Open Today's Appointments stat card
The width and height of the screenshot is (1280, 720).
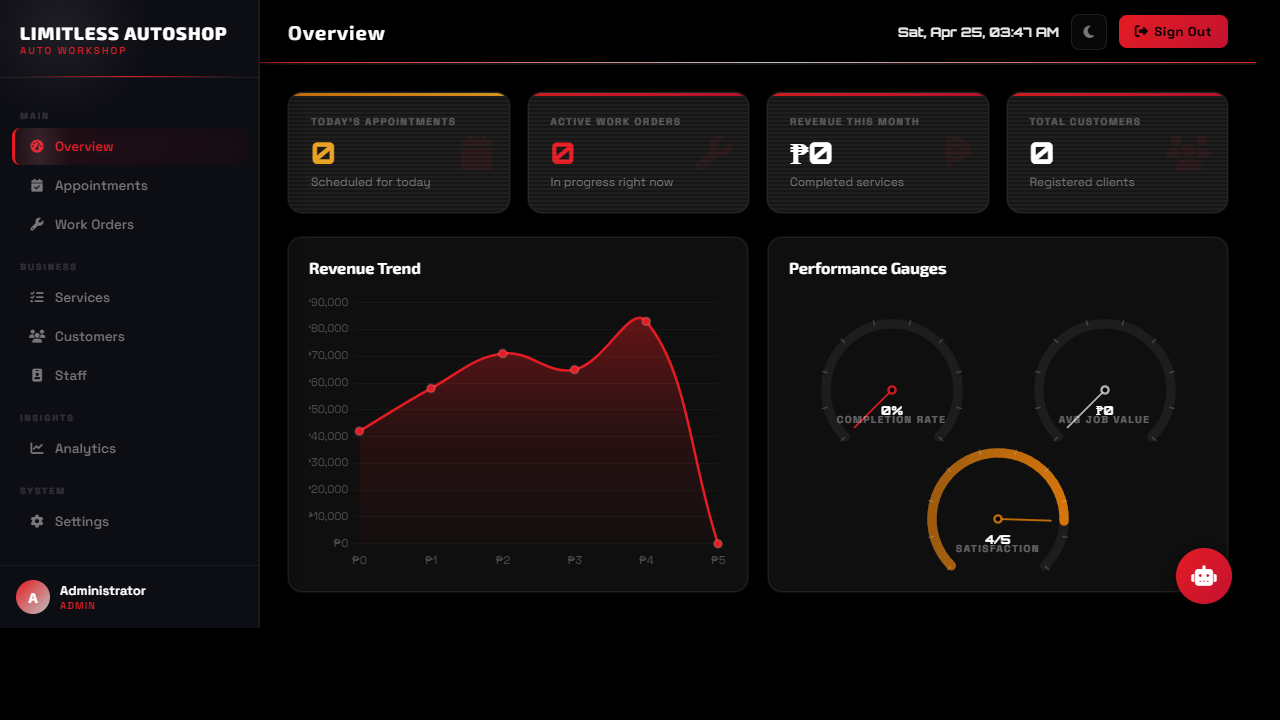(x=399, y=153)
